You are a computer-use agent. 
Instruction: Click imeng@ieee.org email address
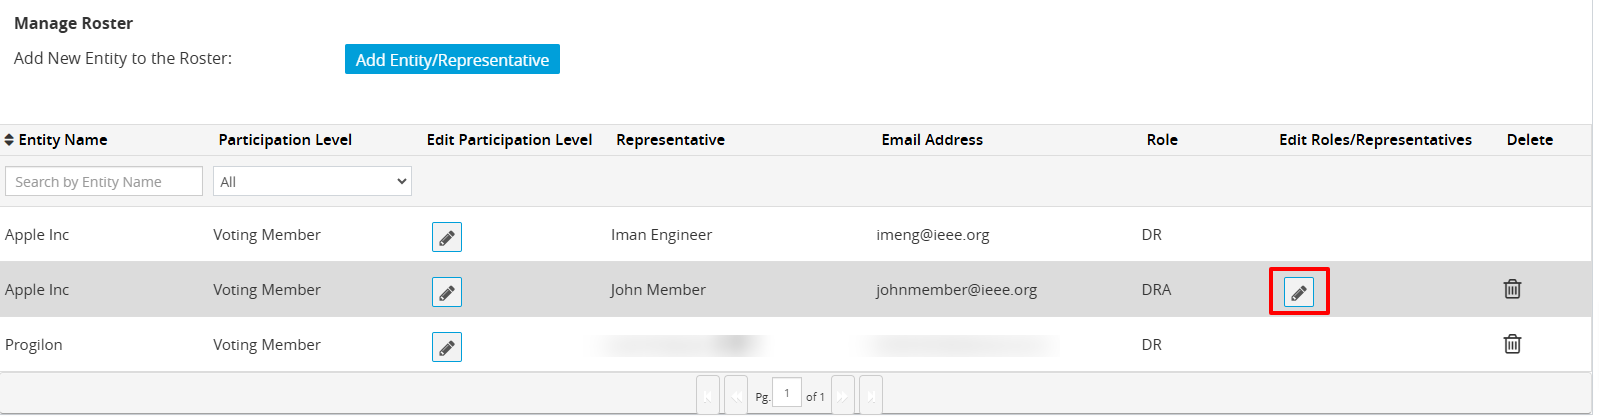(x=932, y=234)
